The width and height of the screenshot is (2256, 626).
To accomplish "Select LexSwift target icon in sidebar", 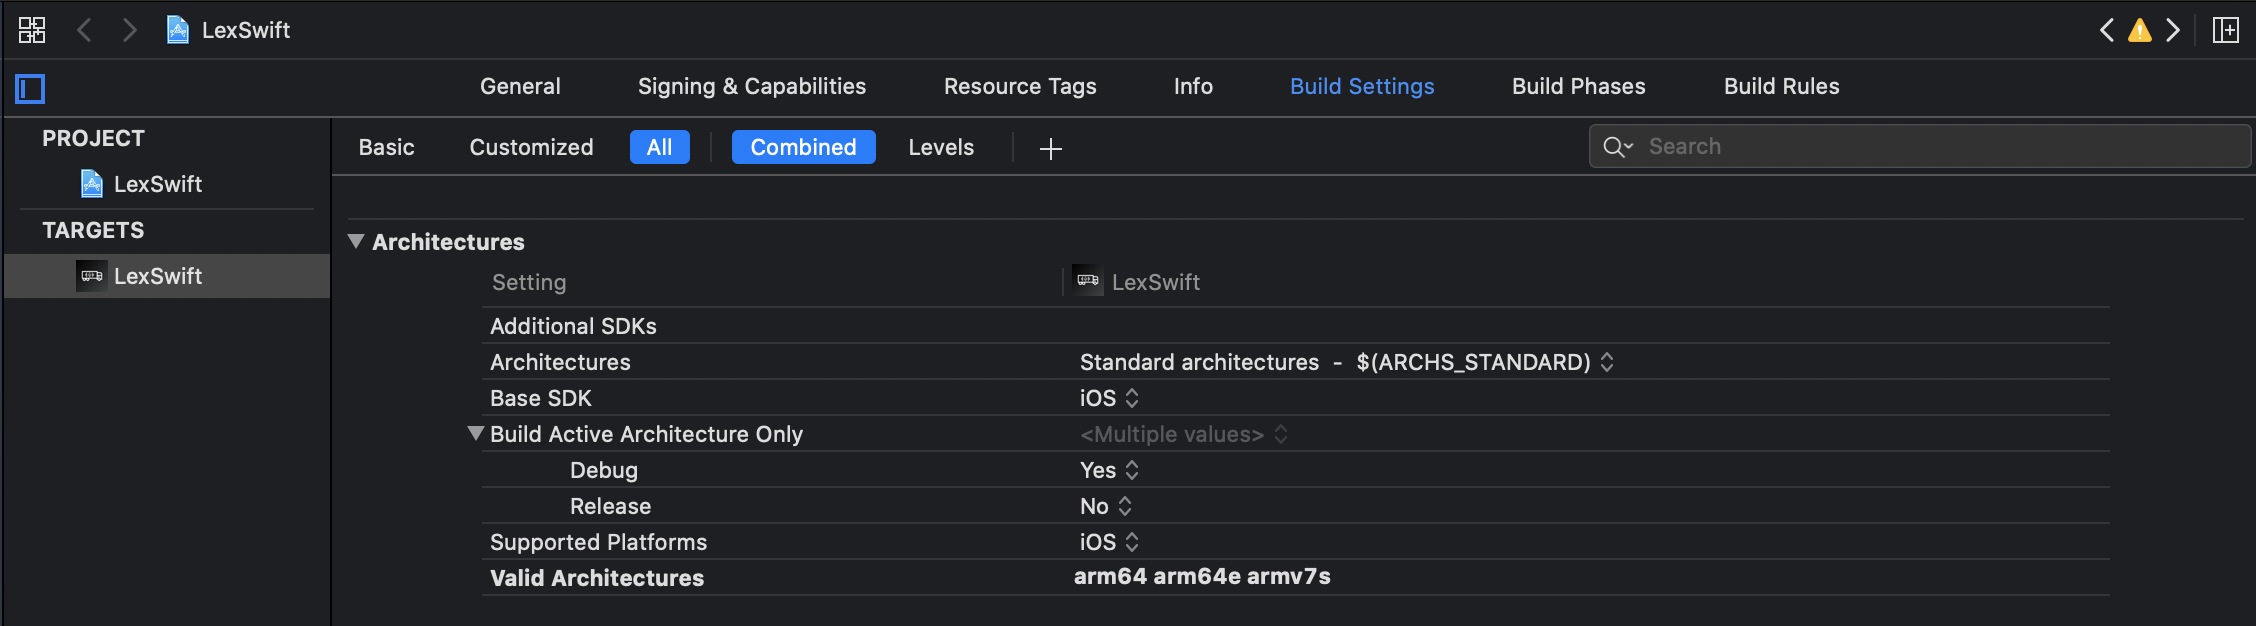I will 91,276.
